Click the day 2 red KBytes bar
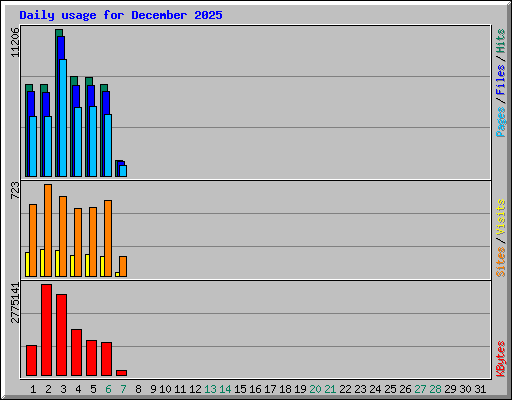 click(x=47, y=330)
